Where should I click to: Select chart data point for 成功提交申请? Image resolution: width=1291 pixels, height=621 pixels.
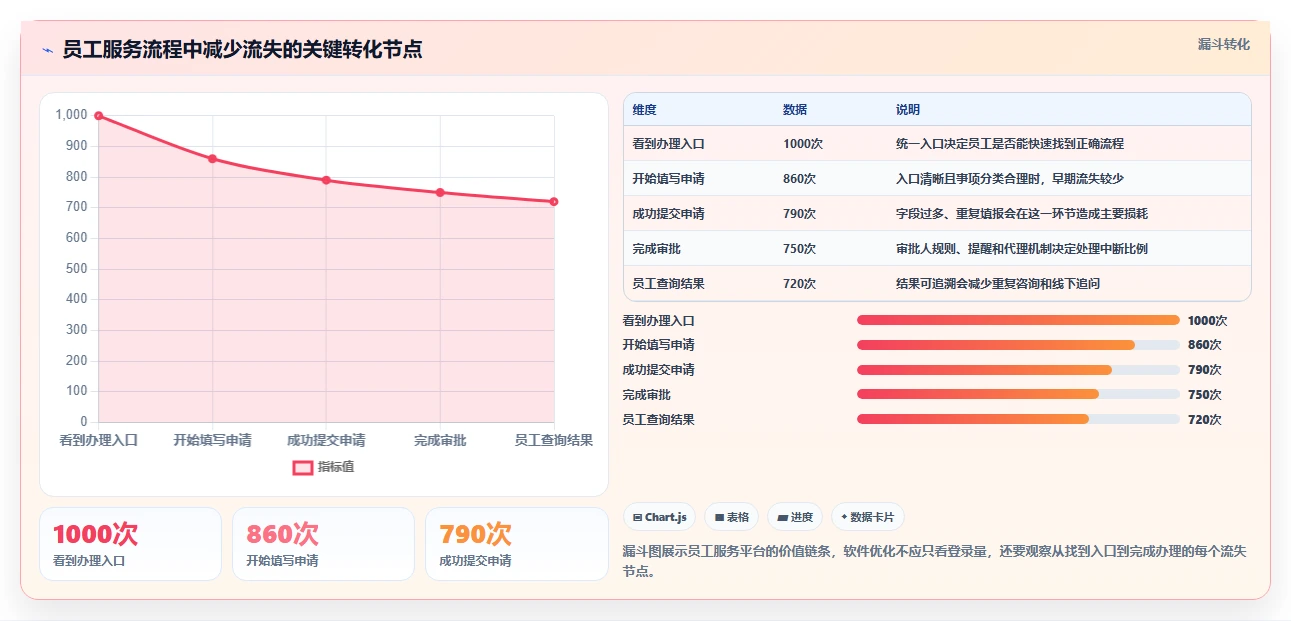pos(326,180)
